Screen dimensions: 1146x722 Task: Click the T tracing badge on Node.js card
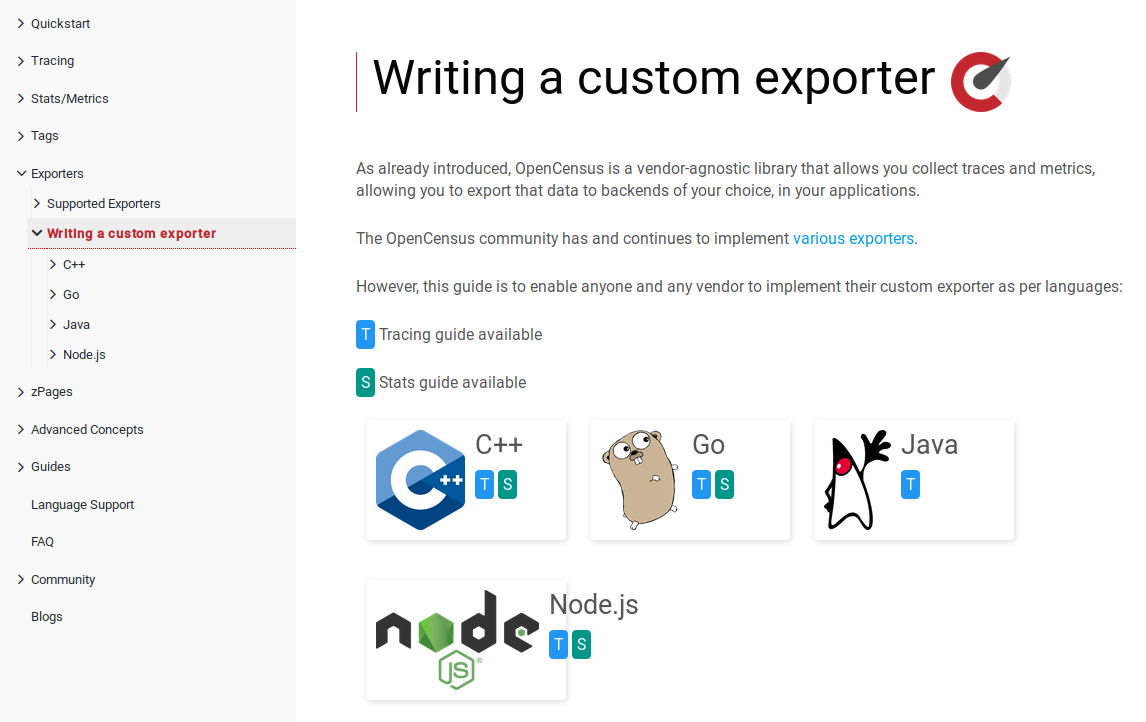click(558, 645)
